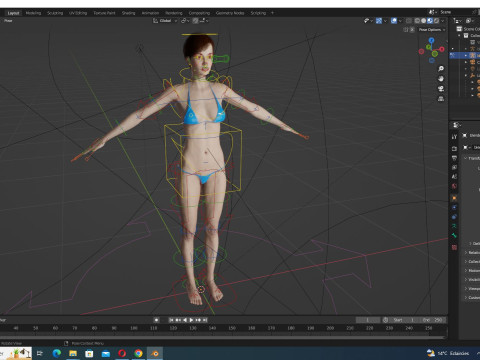This screenshot has width=480, height=360.
Task: Open the Geometry Nodes workspace tab
Action: [x=230, y=13]
